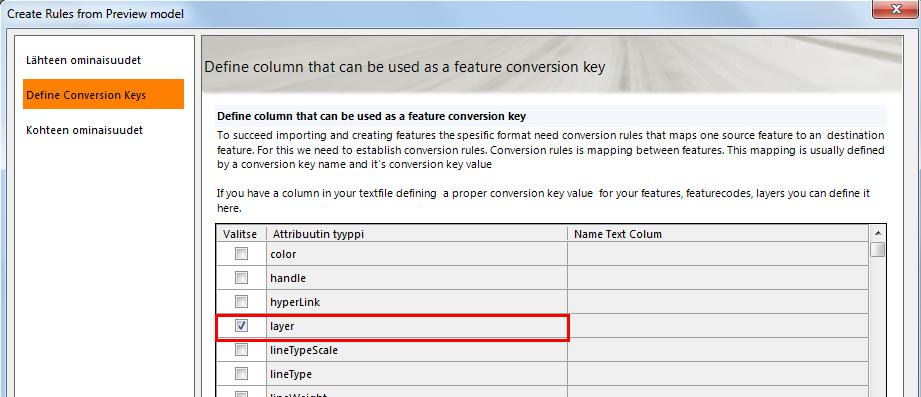
Task: Select the Name Text Colum cell for layer
Action: (718, 326)
